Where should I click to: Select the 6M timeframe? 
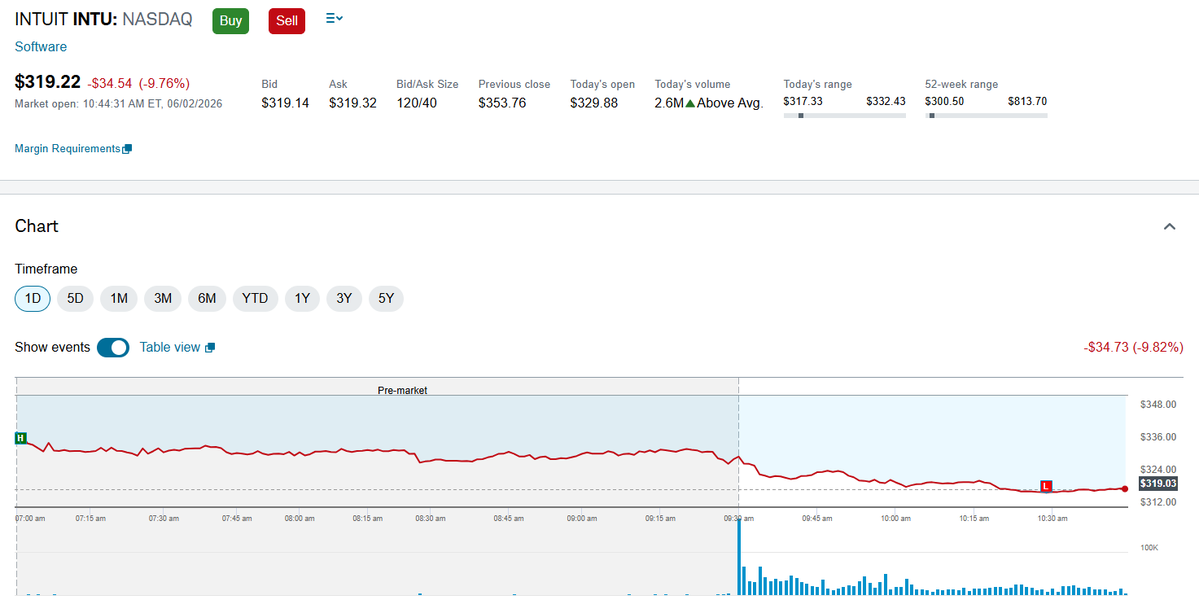pyautogui.click(x=207, y=299)
